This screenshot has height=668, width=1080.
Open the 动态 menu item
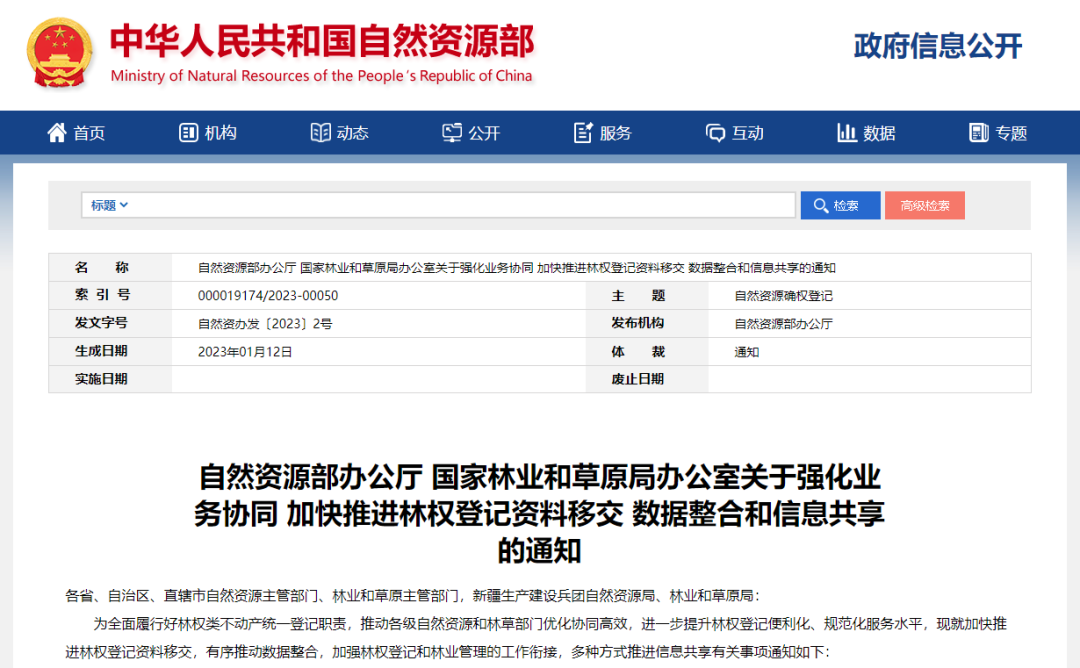click(340, 132)
